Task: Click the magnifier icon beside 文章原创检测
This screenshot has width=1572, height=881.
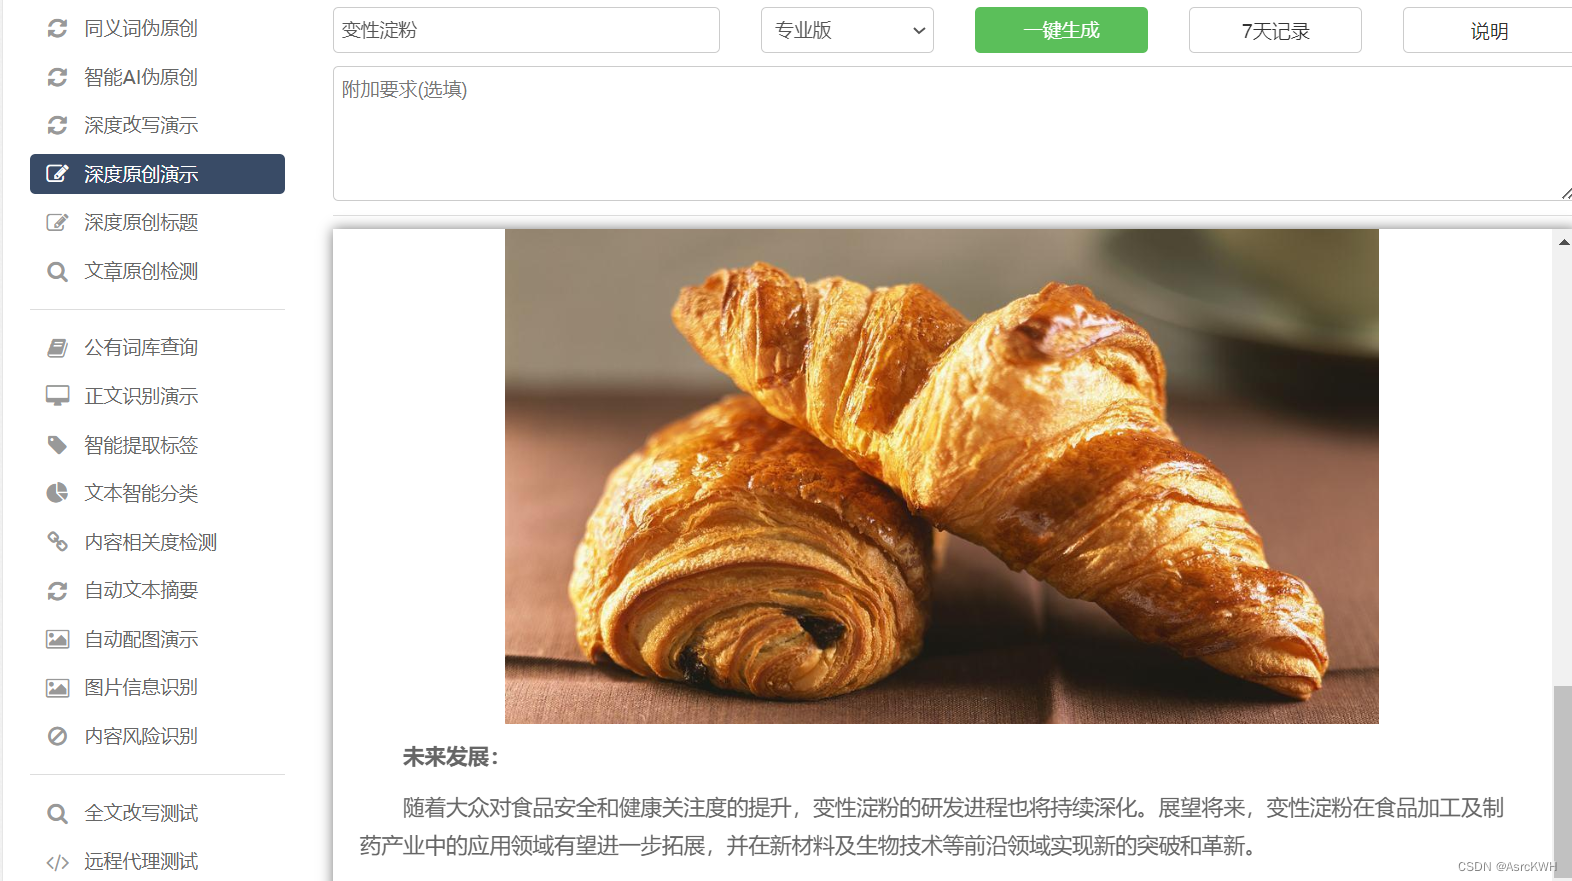Action: tap(58, 271)
